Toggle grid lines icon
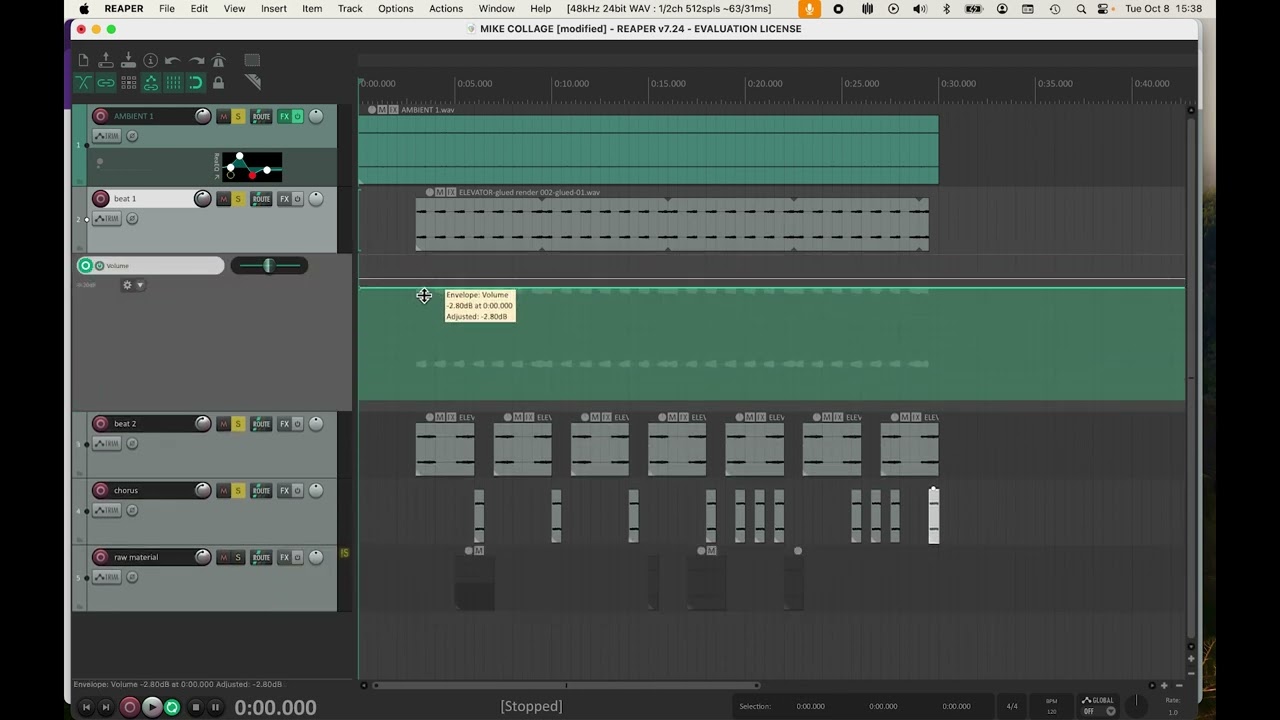The image size is (1280, 720). click(173, 83)
